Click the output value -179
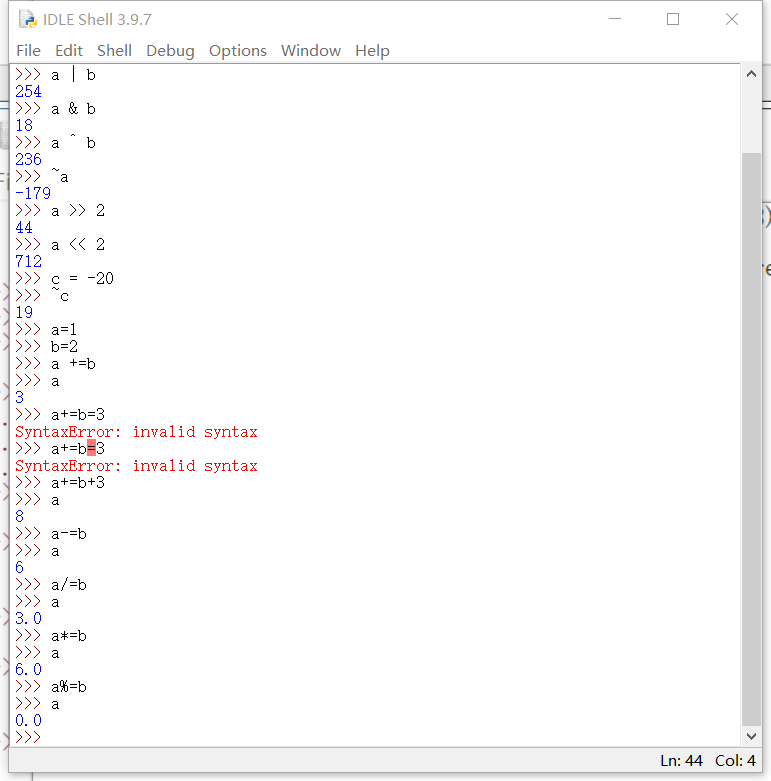The image size is (771, 781). (x=33, y=193)
